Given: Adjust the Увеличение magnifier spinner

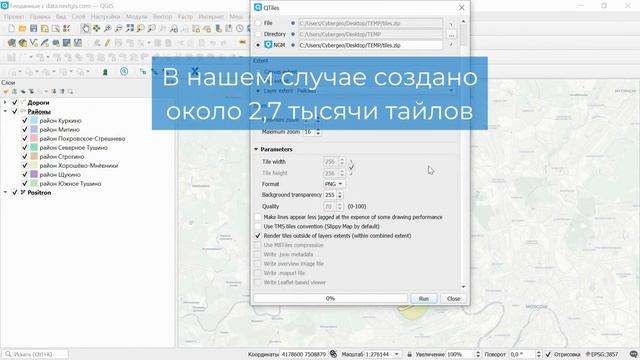Looking at the screenshot, I should 478,354.
